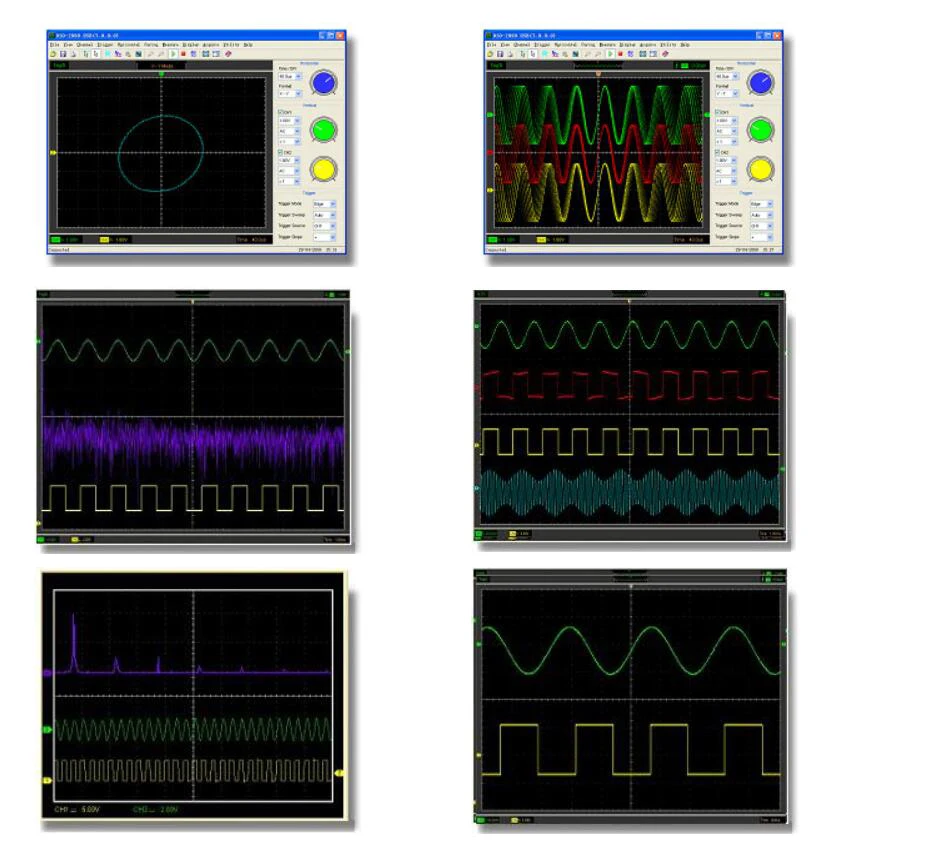Open the Format dropdown in the ellipse window
Image resolution: width=927 pixels, height=858 pixels.
point(290,93)
